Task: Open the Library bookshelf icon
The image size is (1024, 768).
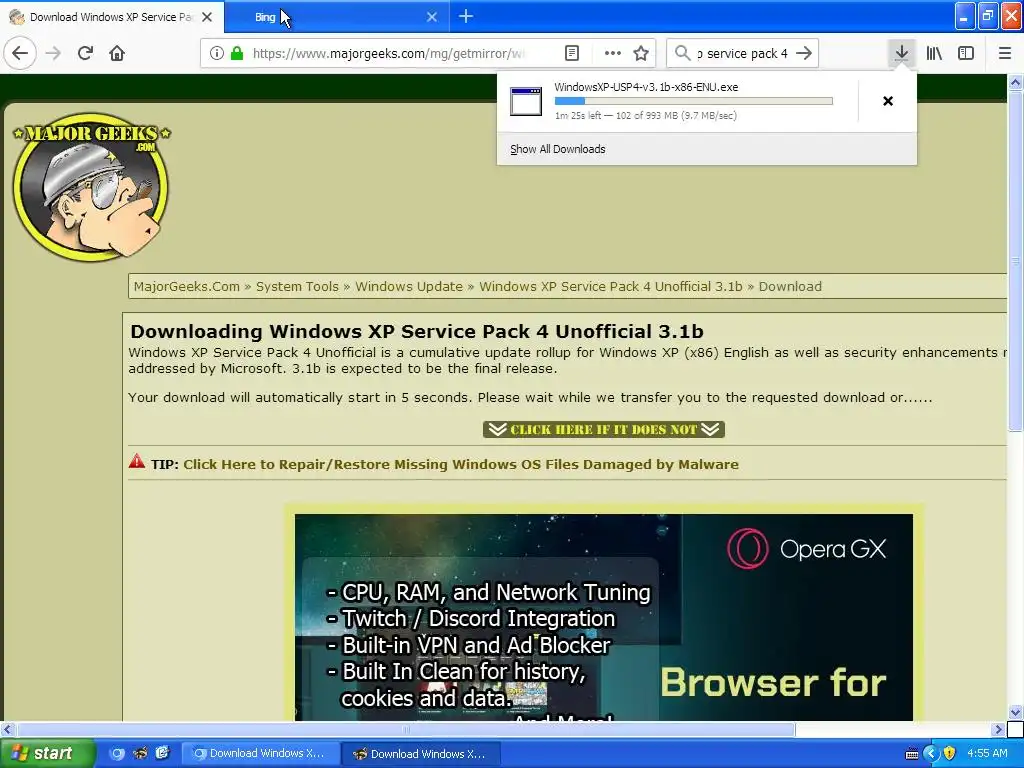Action: (x=934, y=53)
